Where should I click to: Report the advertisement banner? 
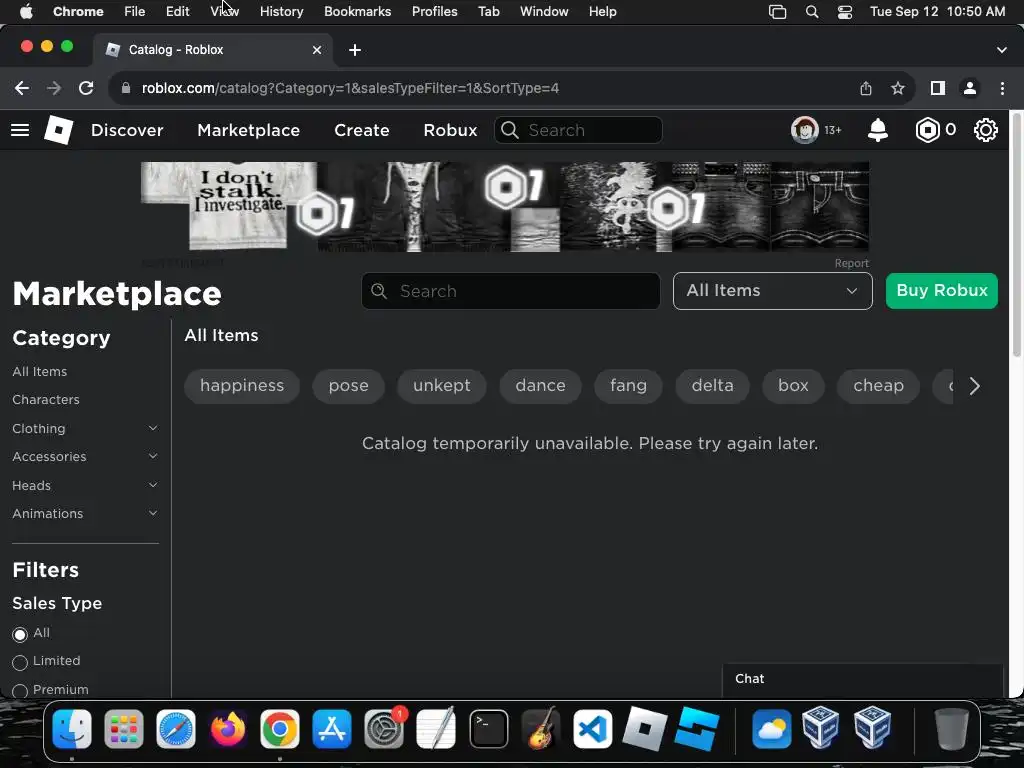[x=852, y=263]
